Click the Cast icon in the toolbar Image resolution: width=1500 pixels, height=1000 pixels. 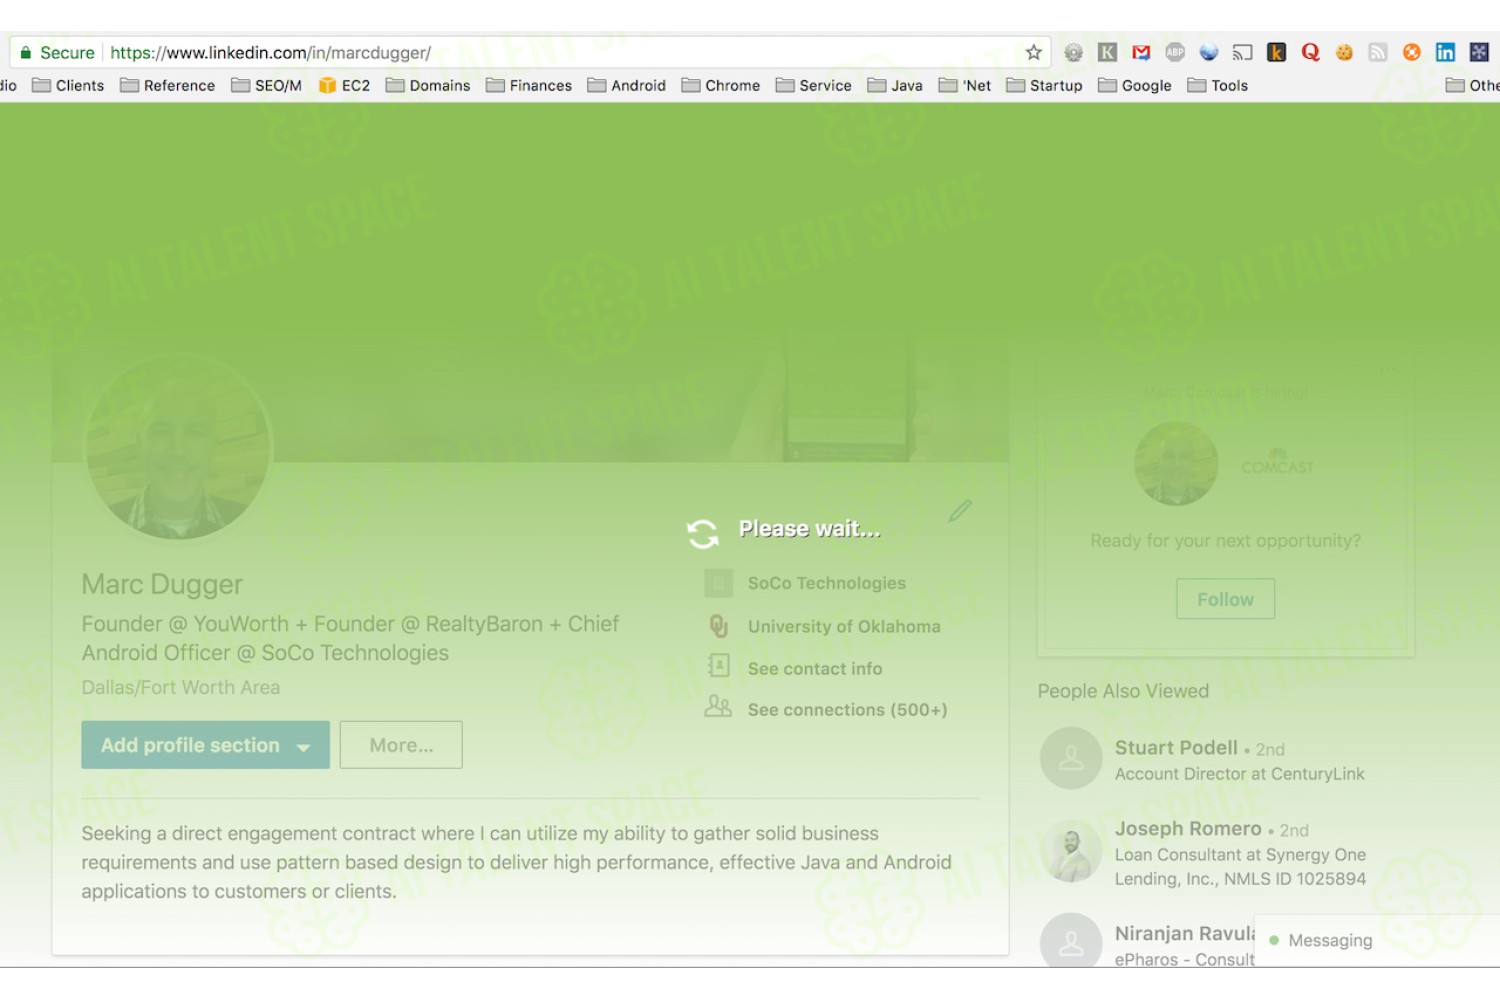tap(1243, 52)
